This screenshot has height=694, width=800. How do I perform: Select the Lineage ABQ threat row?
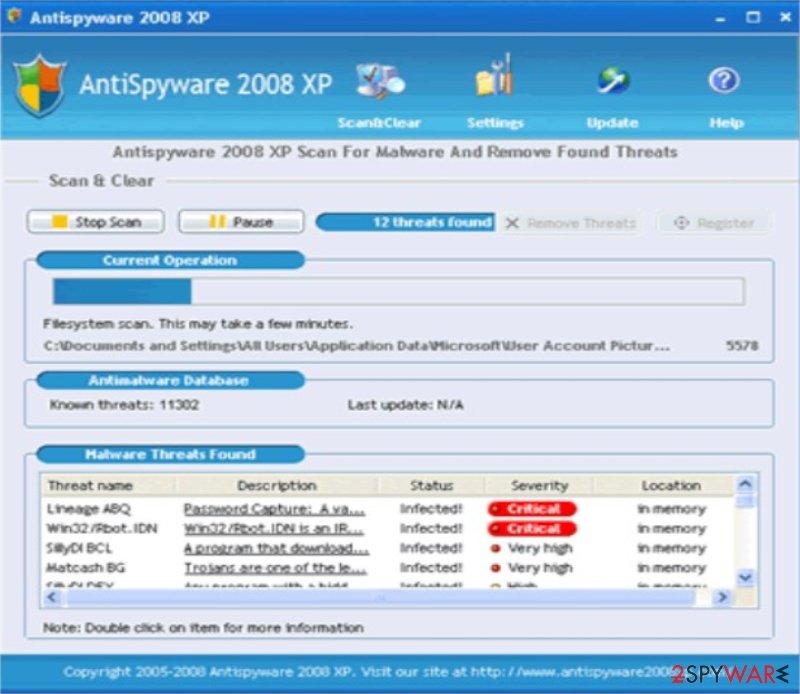coord(388,509)
